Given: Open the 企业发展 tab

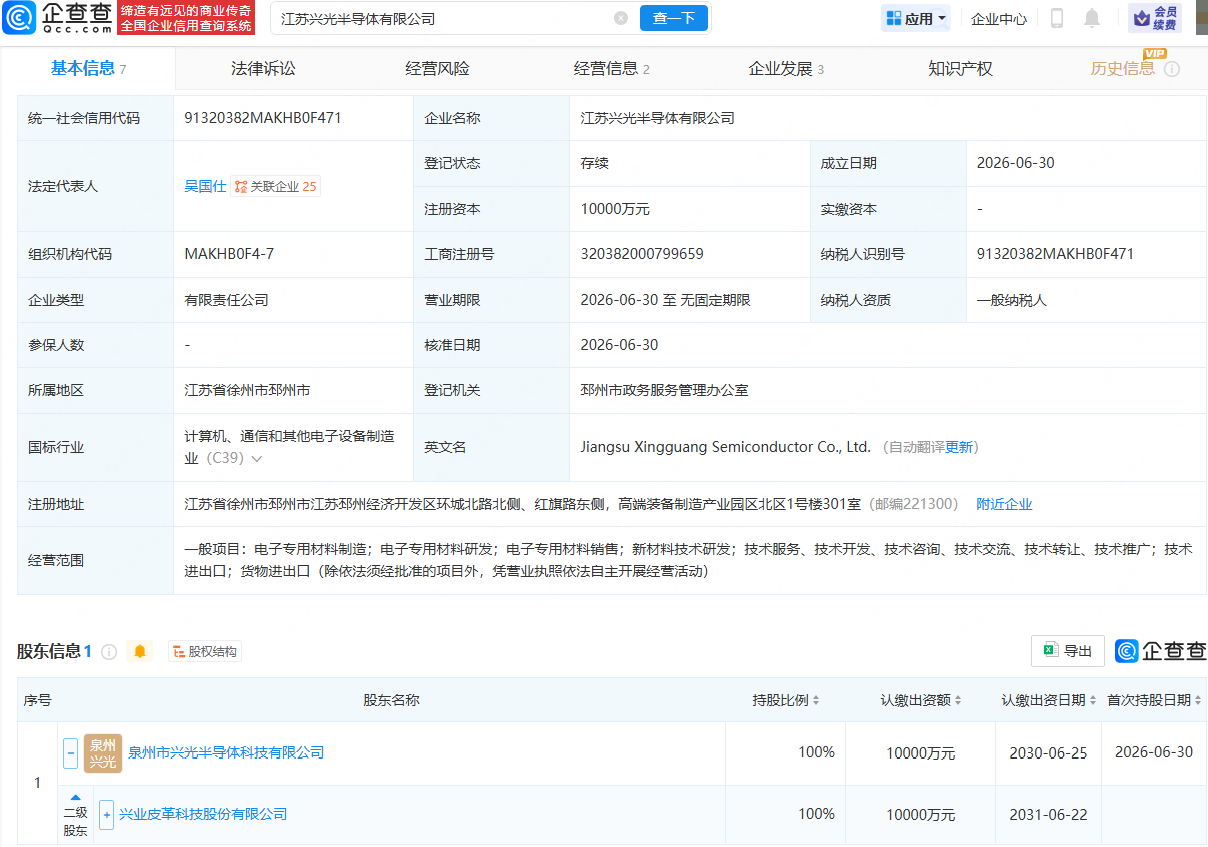Looking at the screenshot, I should tap(786, 68).
